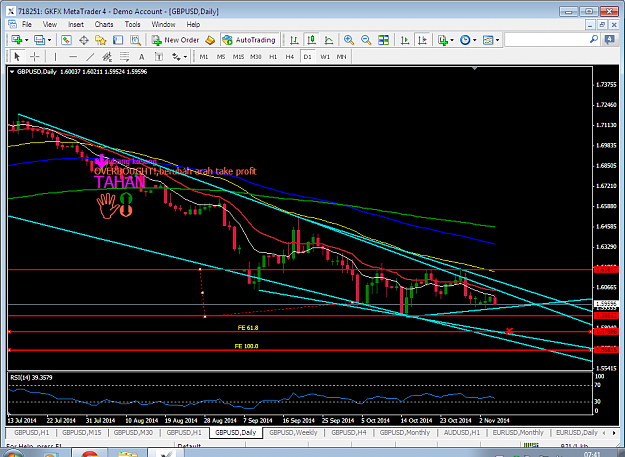Select the Fibonacci Retracement tool
Viewport: 625px width, 457px height.
[124, 57]
